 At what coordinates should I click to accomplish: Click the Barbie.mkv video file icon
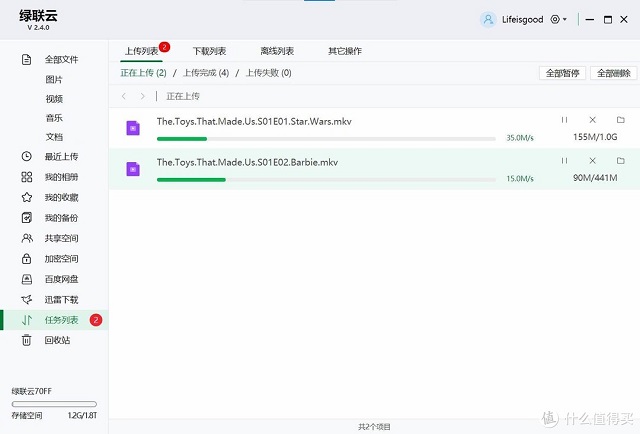point(133,169)
